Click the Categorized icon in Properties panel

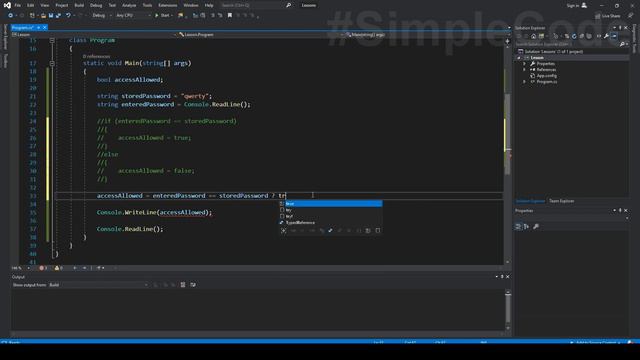(x=518, y=227)
